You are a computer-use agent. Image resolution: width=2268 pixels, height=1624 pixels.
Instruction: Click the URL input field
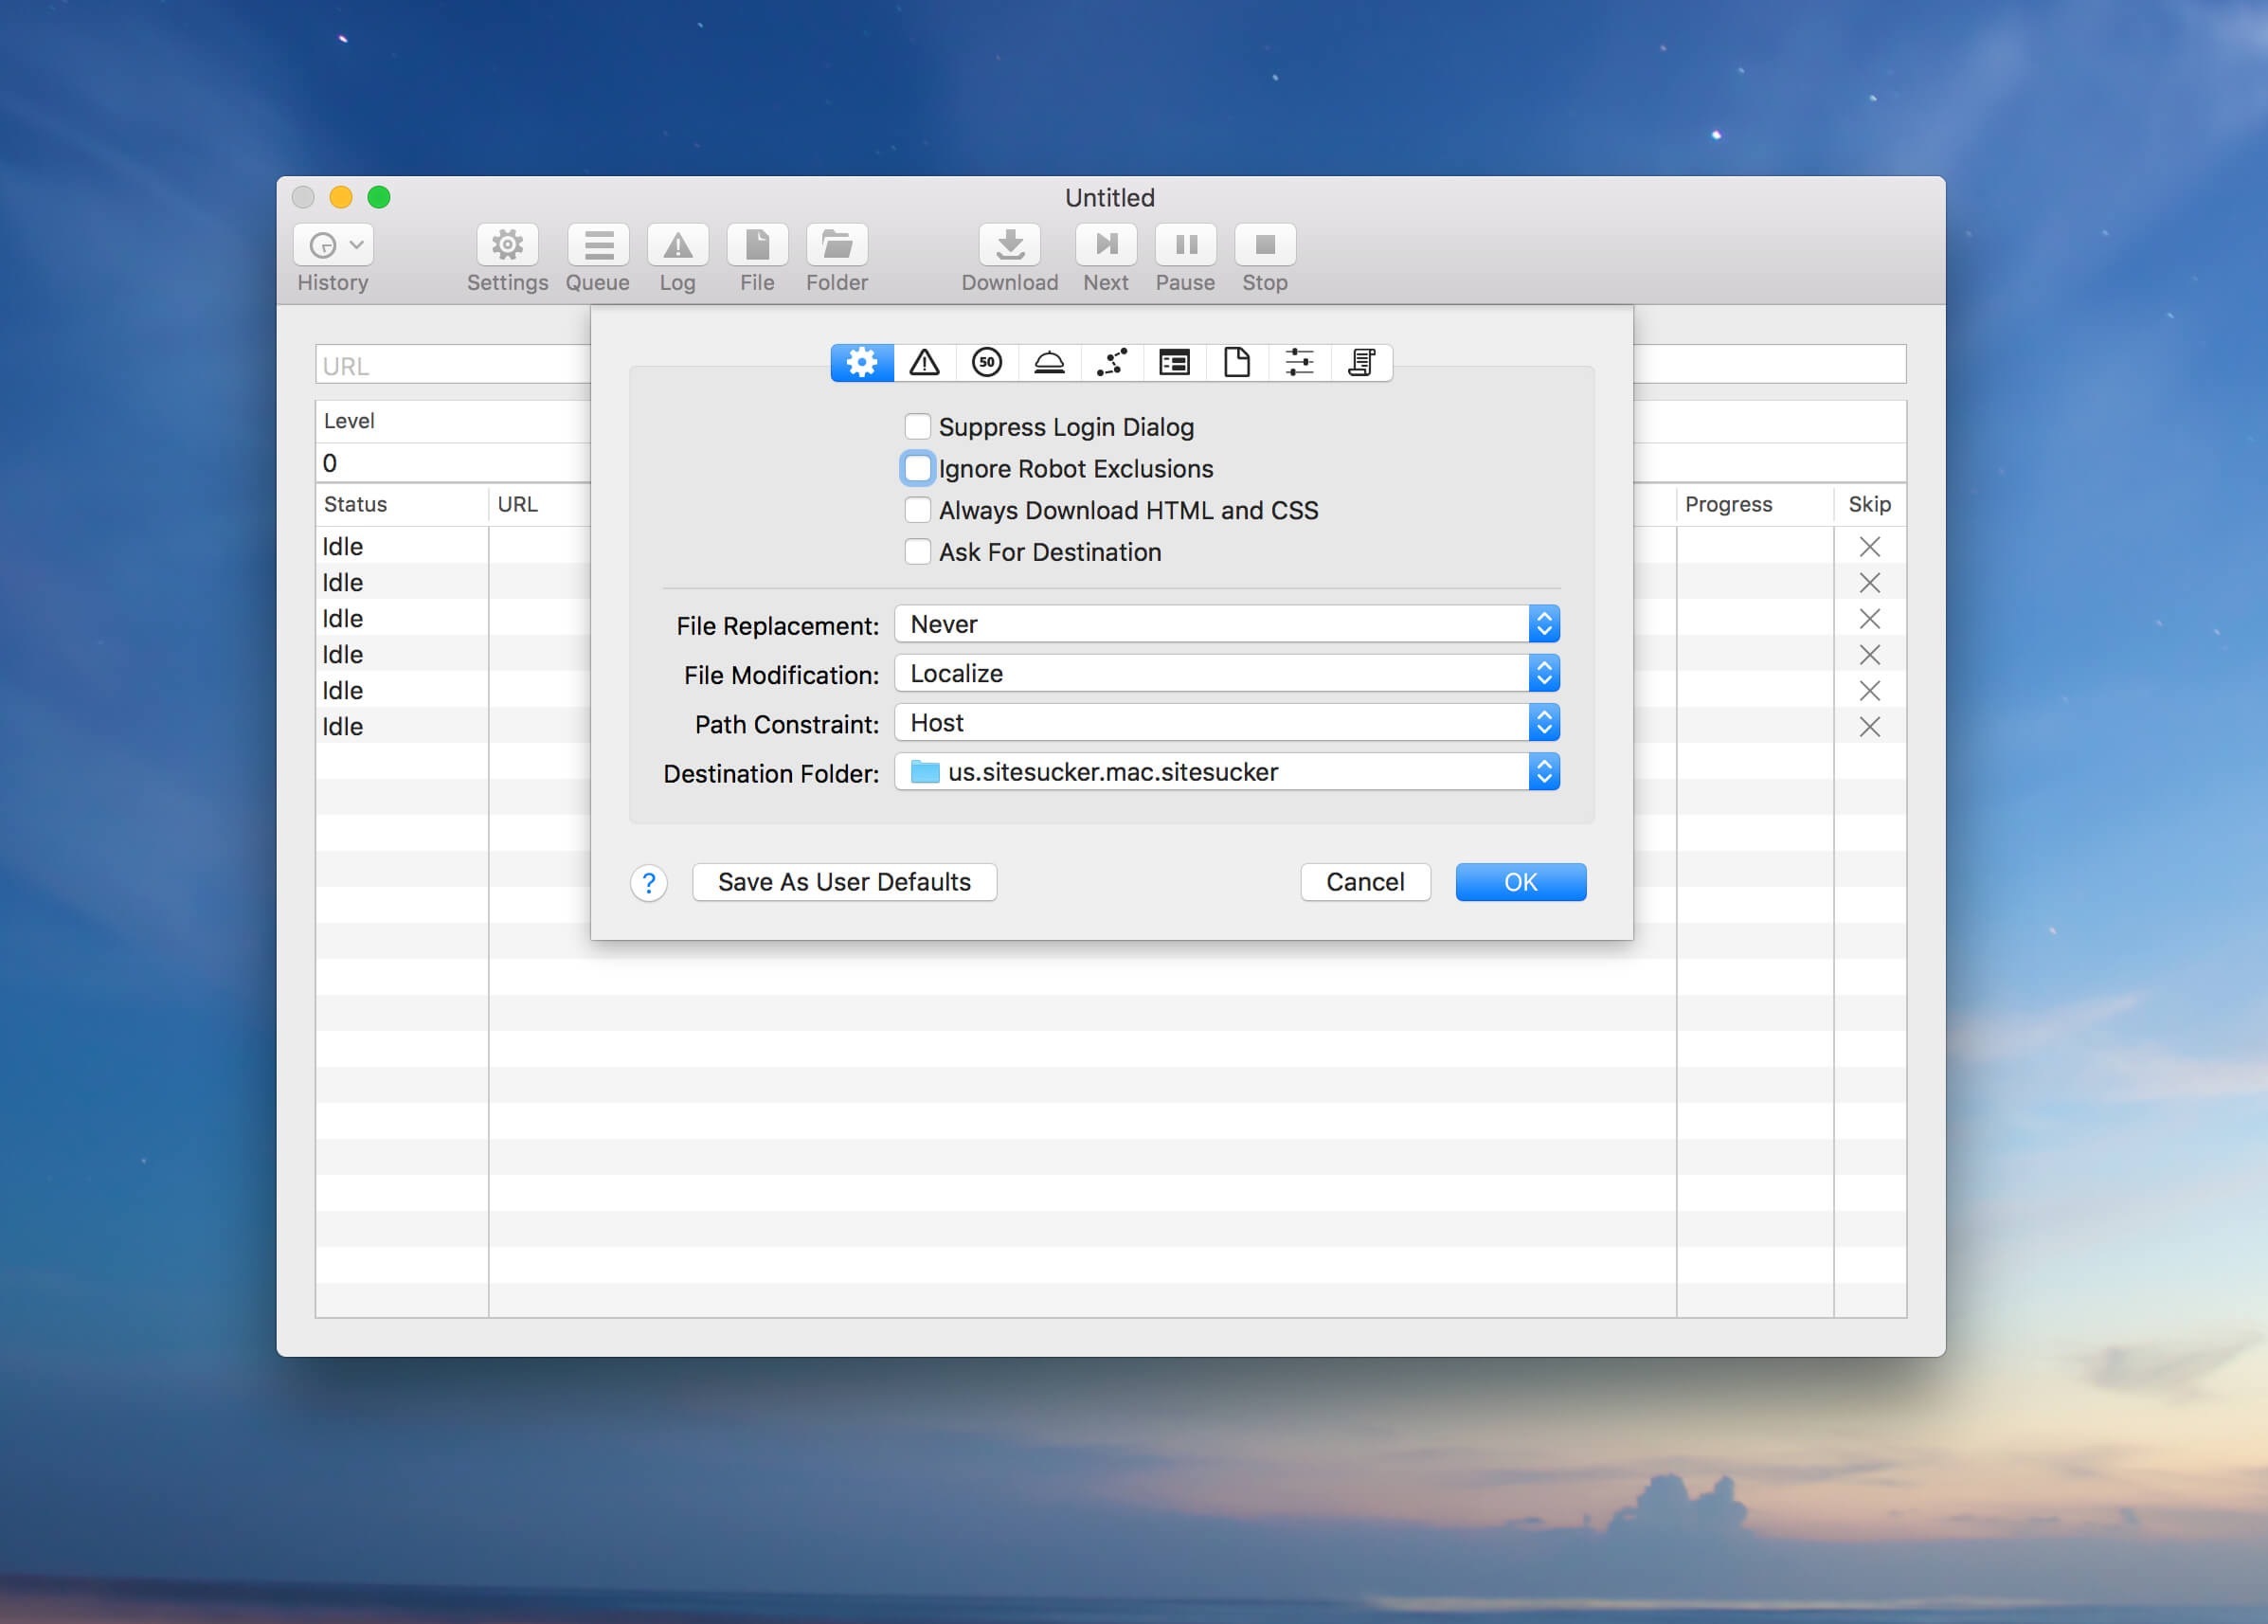[x=452, y=365]
